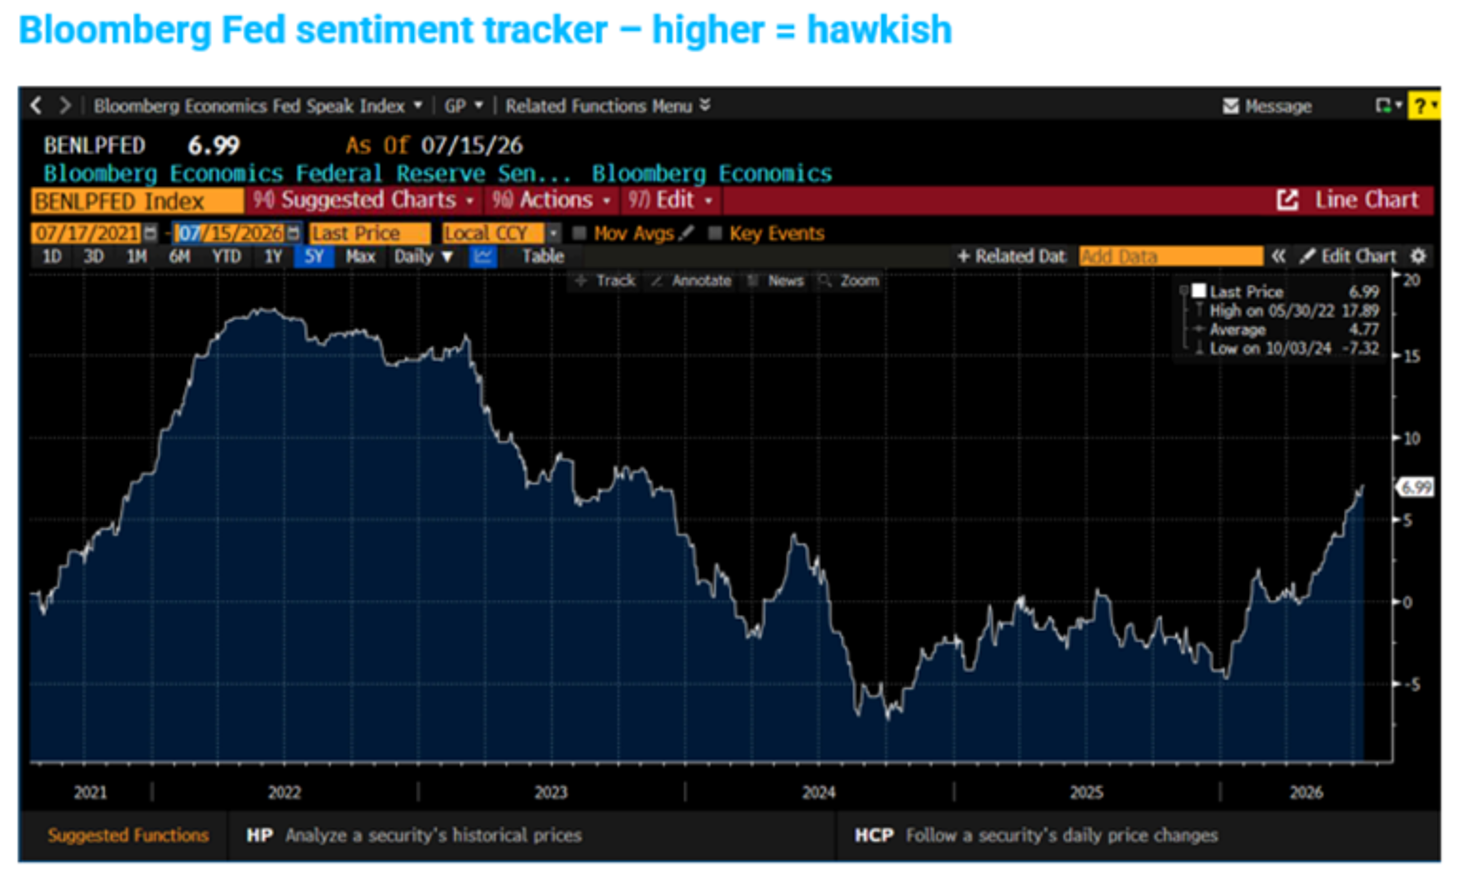The height and width of the screenshot is (873, 1459).
Task: Collapse panel with double left chevron
Action: point(1278,256)
